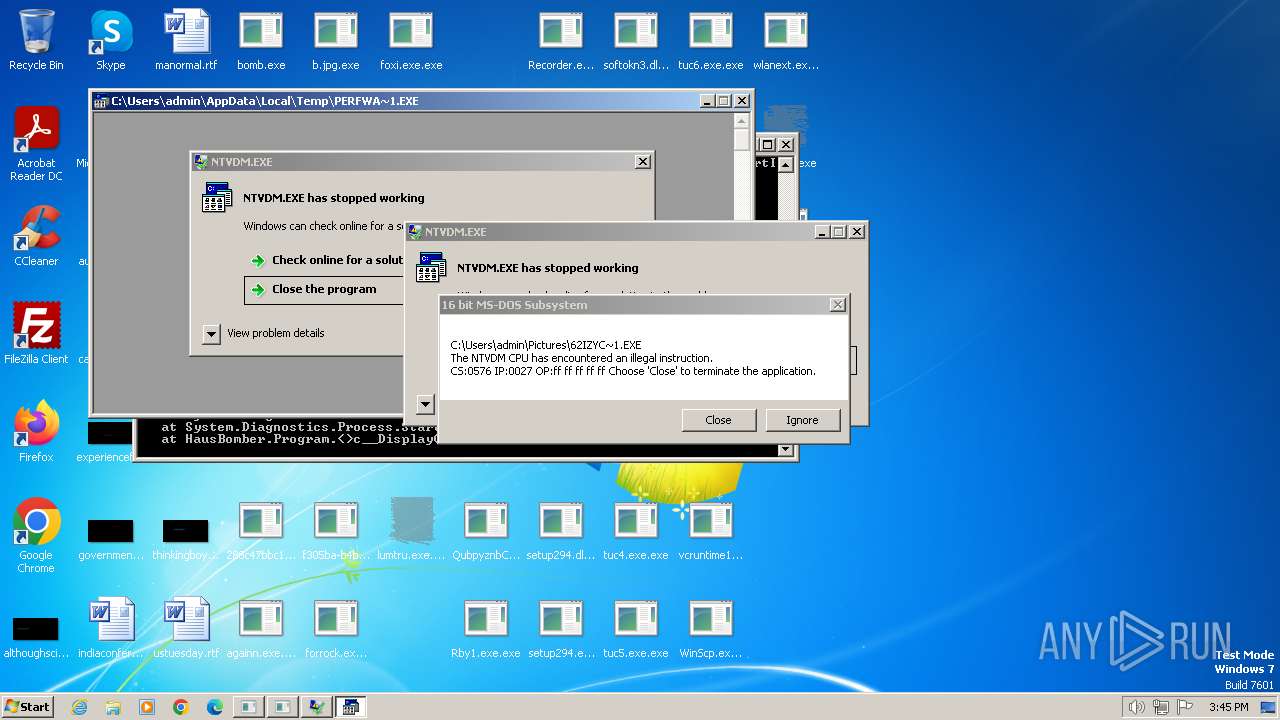
Task: Open the Start menu
Action: pyautogui.click(x=27, y=706)
